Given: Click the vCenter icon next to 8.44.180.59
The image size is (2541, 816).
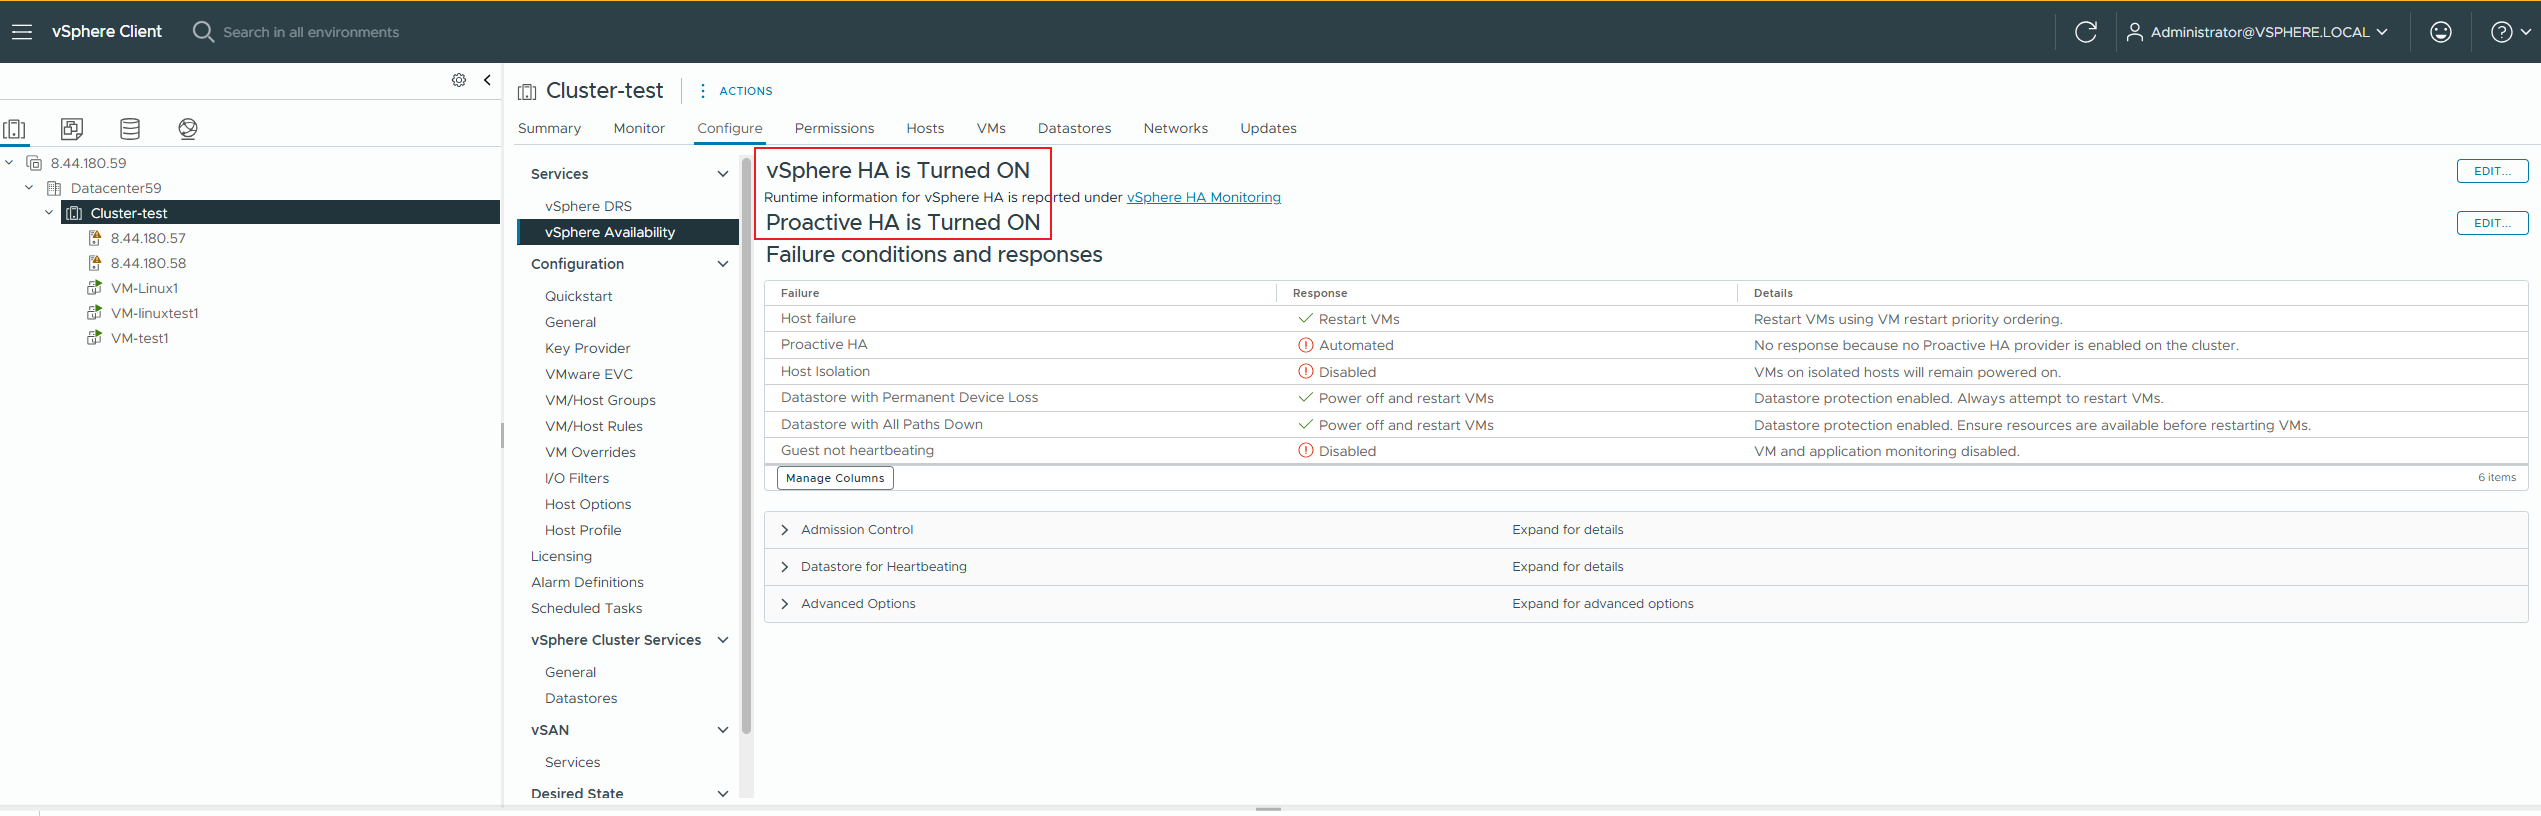Looking at the screenshot, I should [34, 163].
